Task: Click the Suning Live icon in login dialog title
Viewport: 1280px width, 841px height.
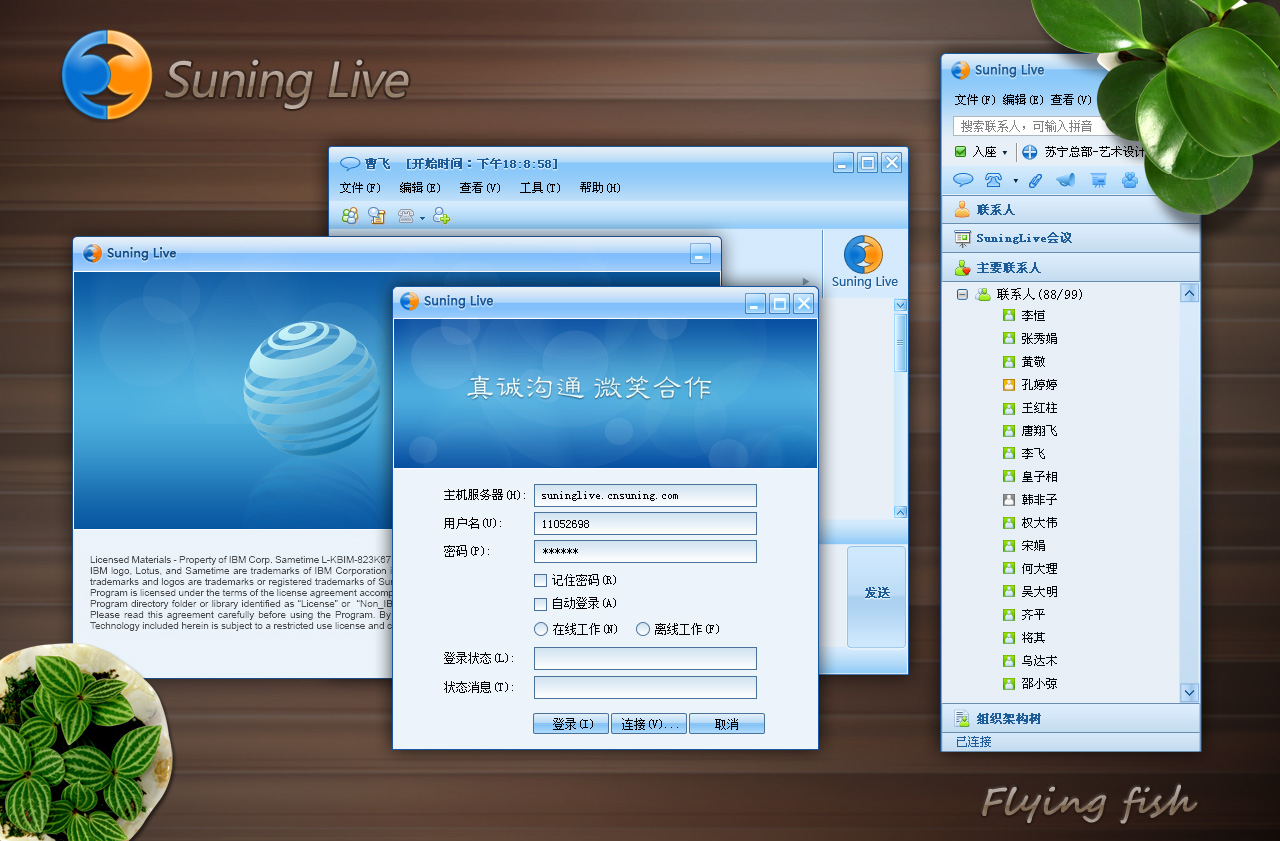Action: tap(409, 301)
